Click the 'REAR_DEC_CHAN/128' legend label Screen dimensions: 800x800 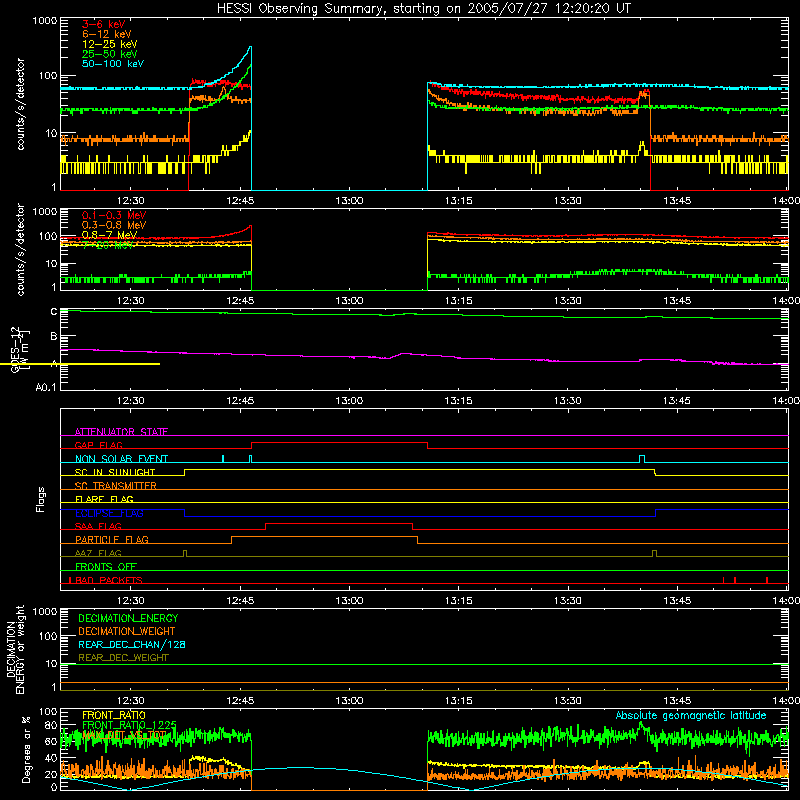click(x=132, y=644)
